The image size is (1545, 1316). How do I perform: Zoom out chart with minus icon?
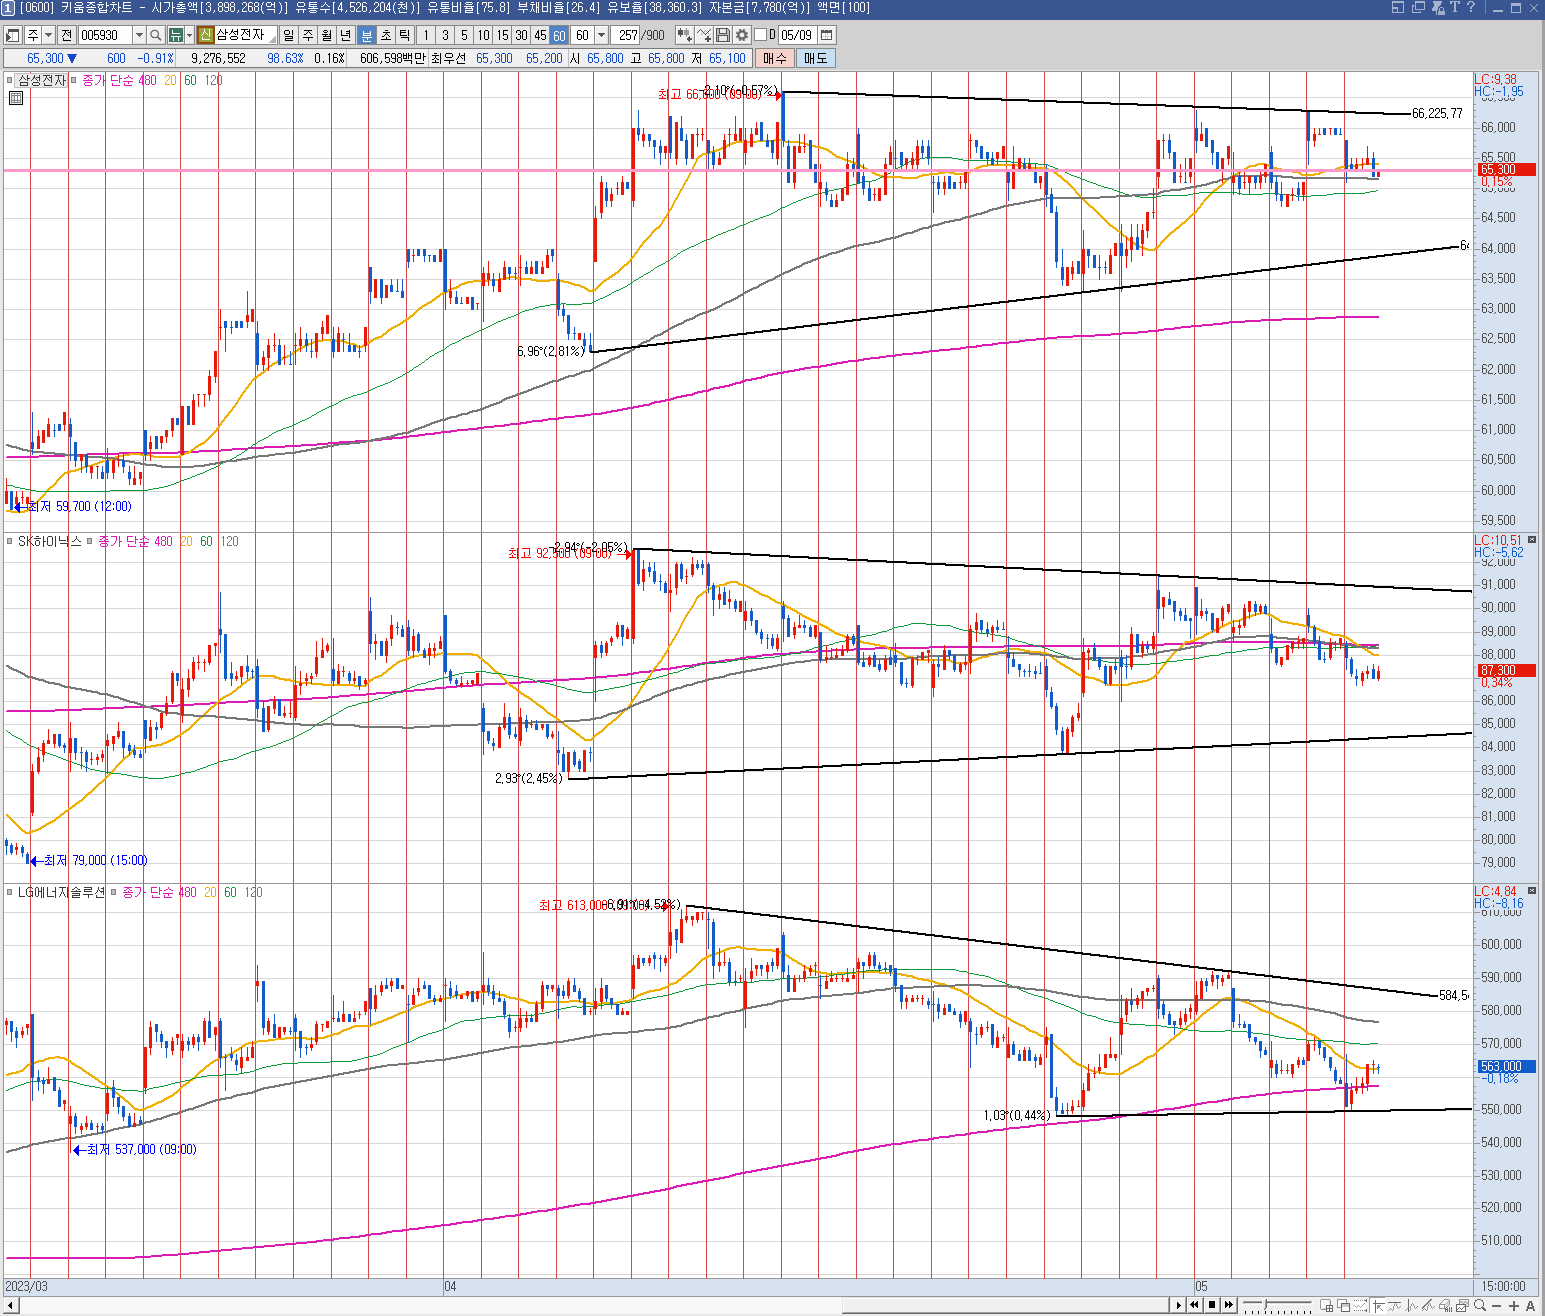click(1497, 1306)
